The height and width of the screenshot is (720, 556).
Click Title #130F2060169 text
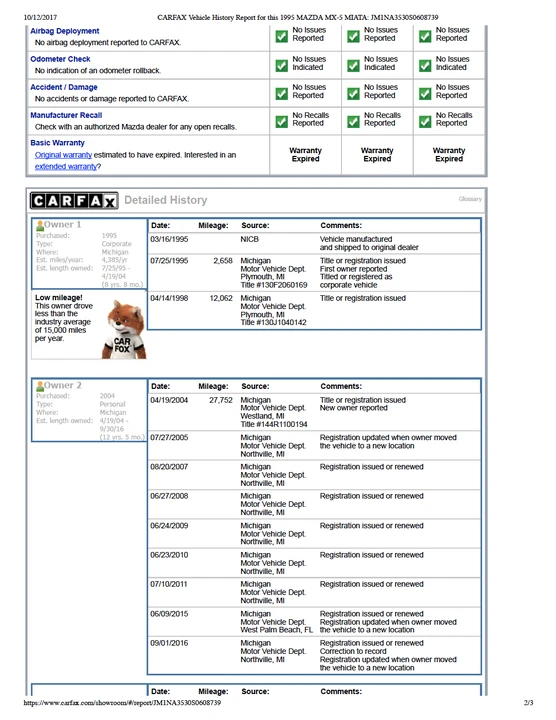click(x=274, y=285)
